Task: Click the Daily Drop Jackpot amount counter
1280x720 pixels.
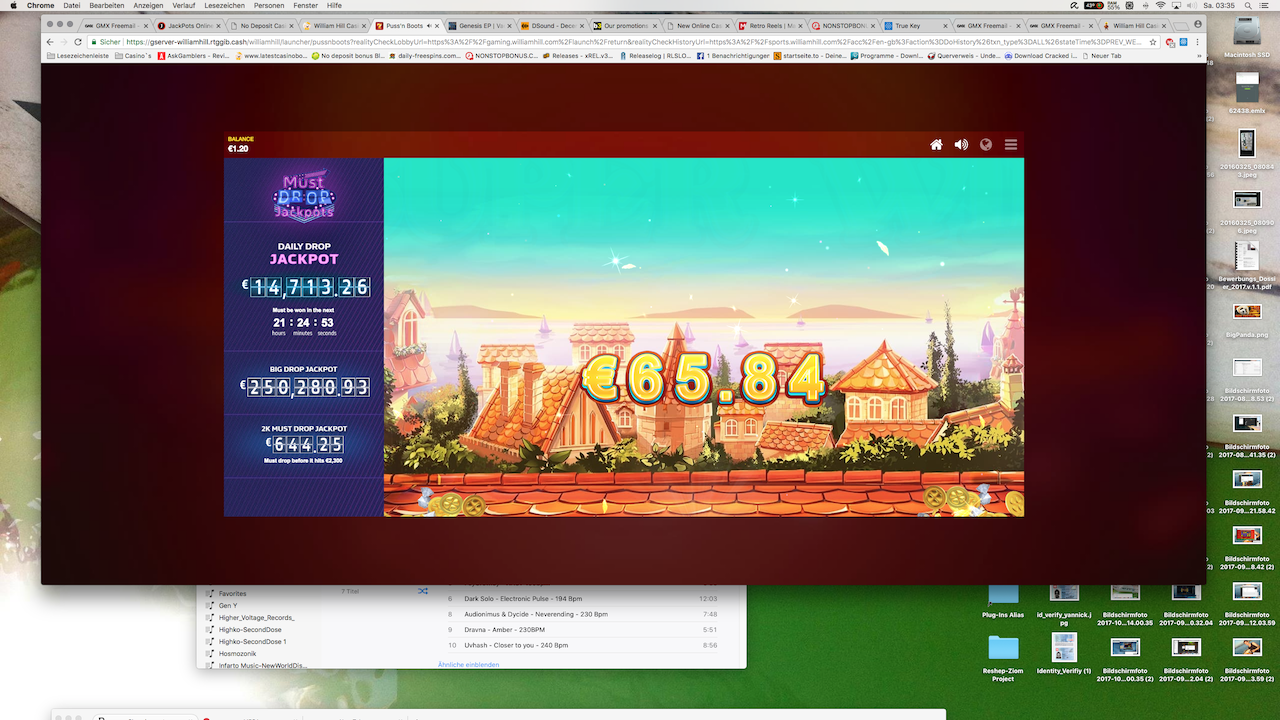Action: tap(308, 288)
